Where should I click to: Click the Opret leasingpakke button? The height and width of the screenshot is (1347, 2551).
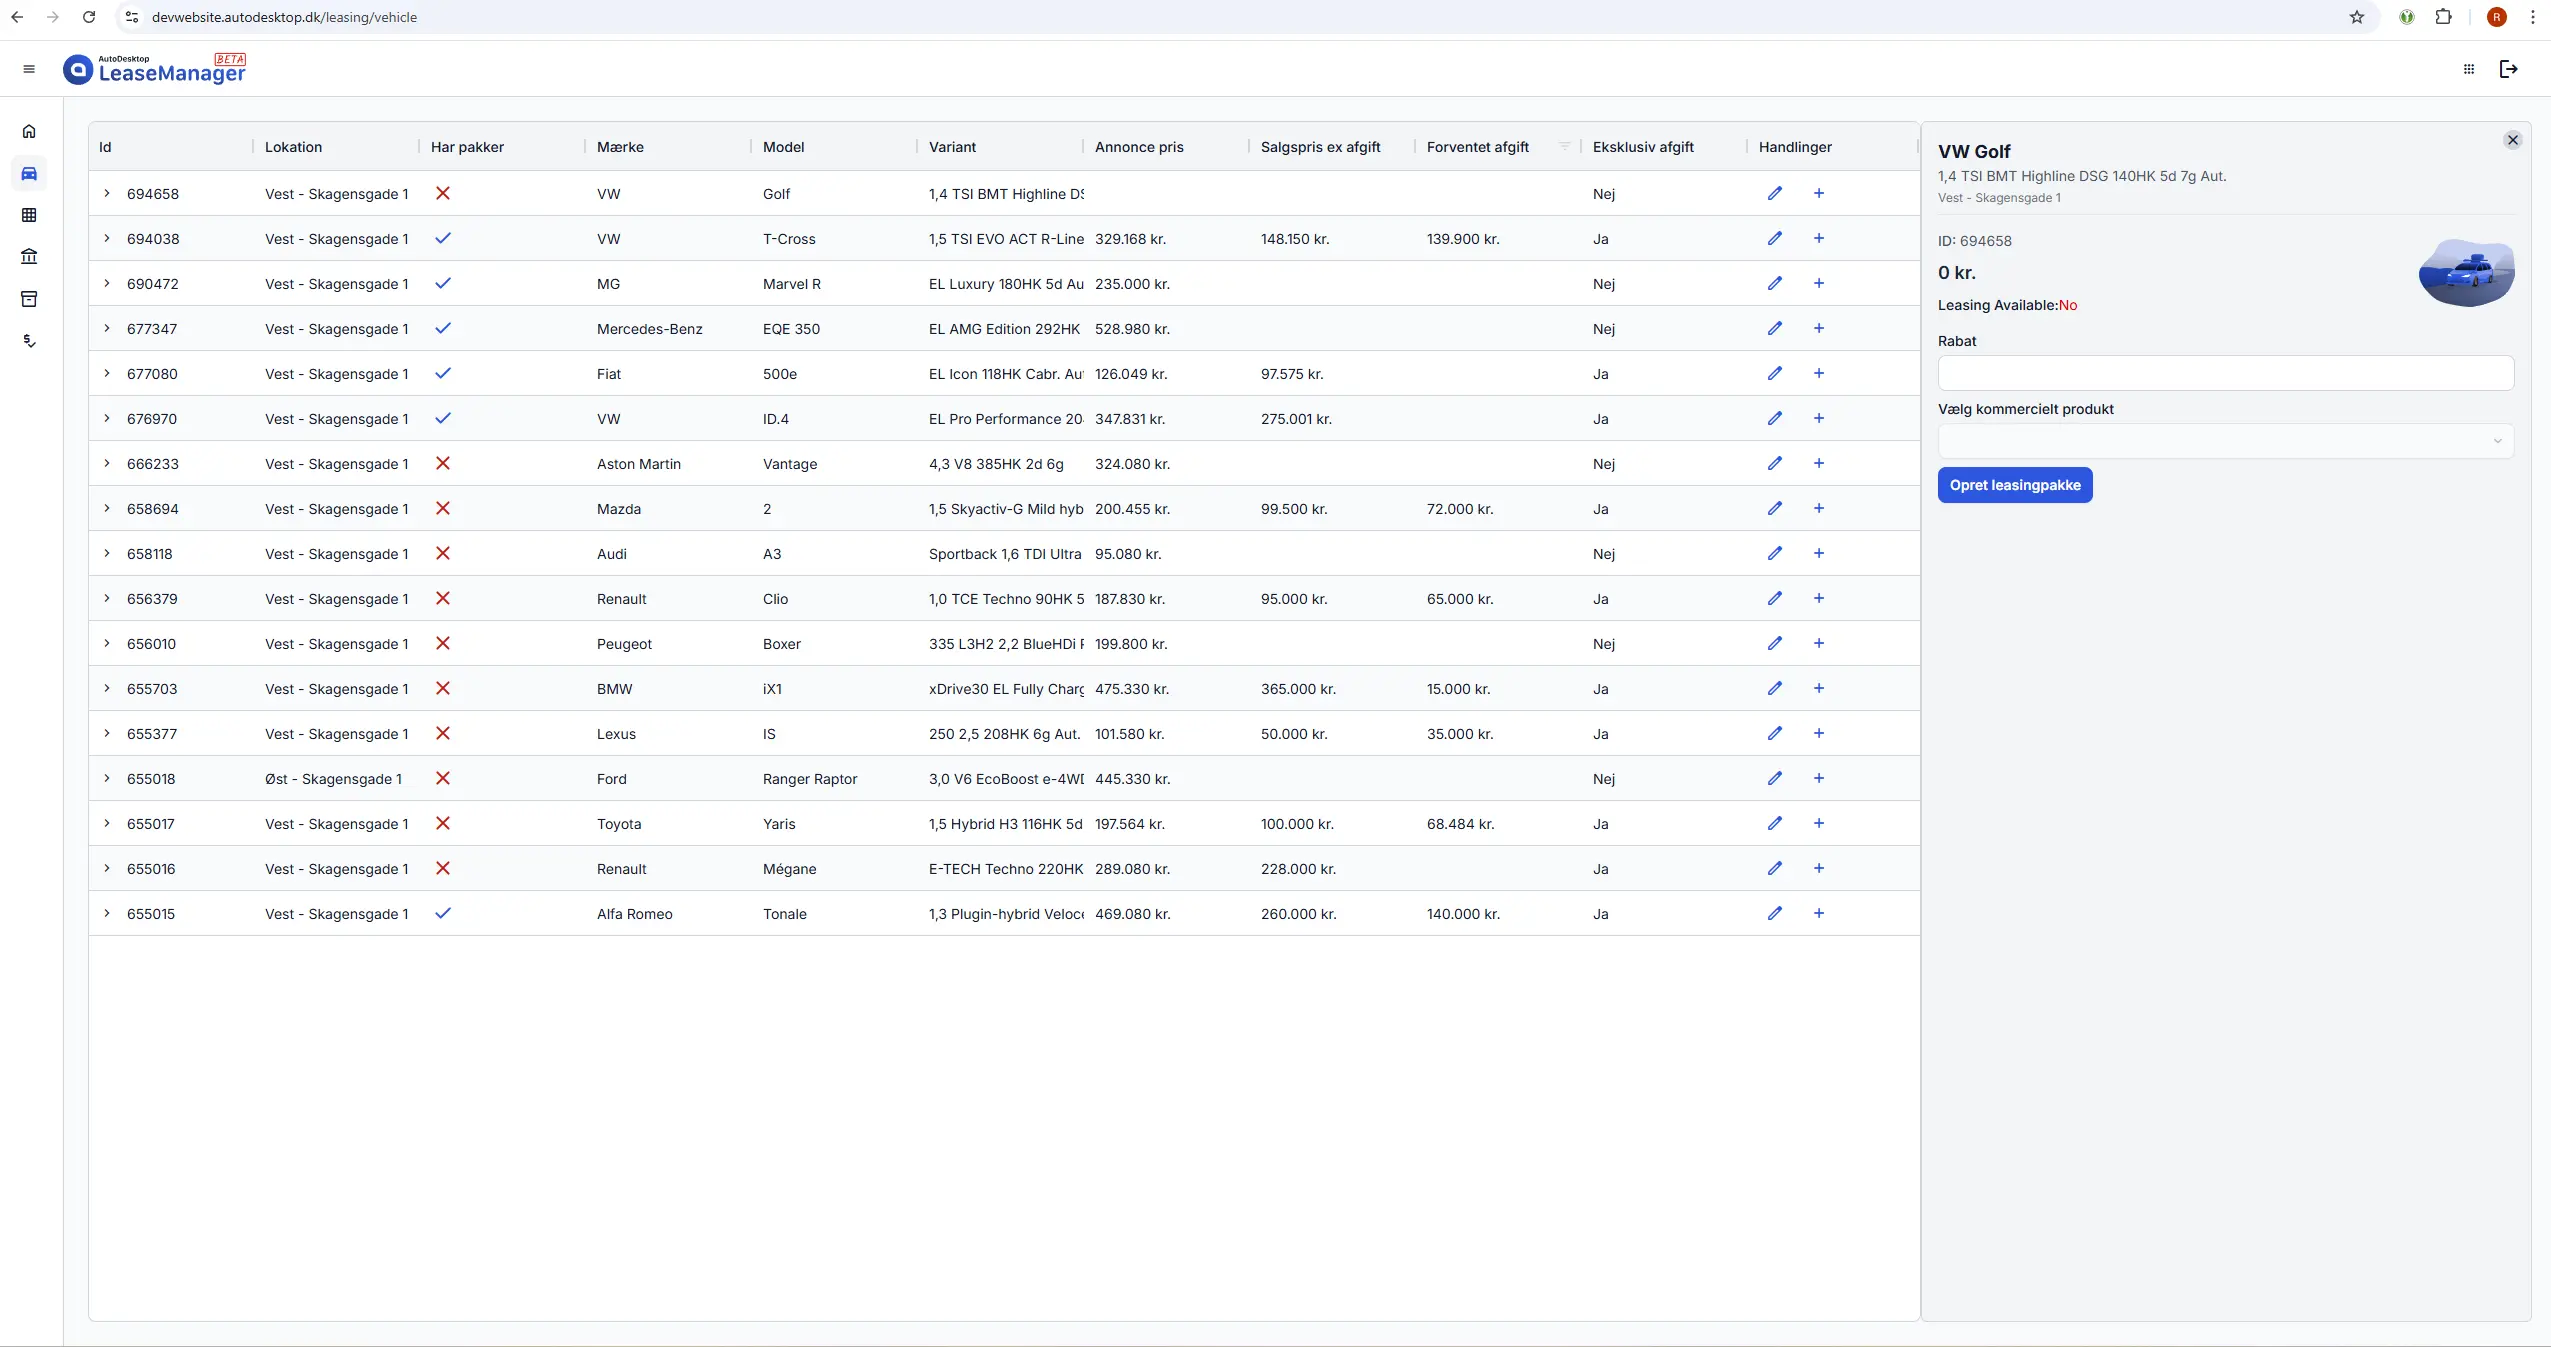pyautogui.click(x=2014, y=486)
